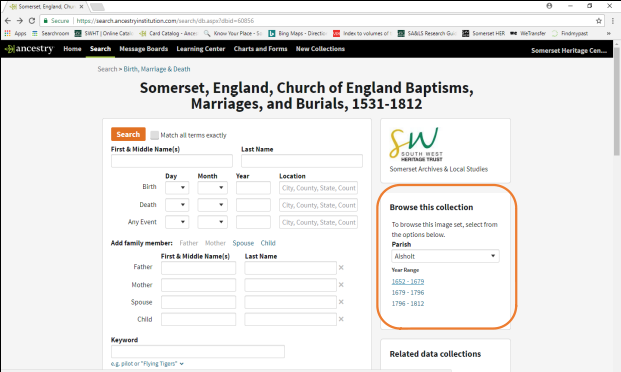Open the 1679 - 1796 year range
Image resolution: width=621 pixels, height=372 pixels.
(408, 292)
